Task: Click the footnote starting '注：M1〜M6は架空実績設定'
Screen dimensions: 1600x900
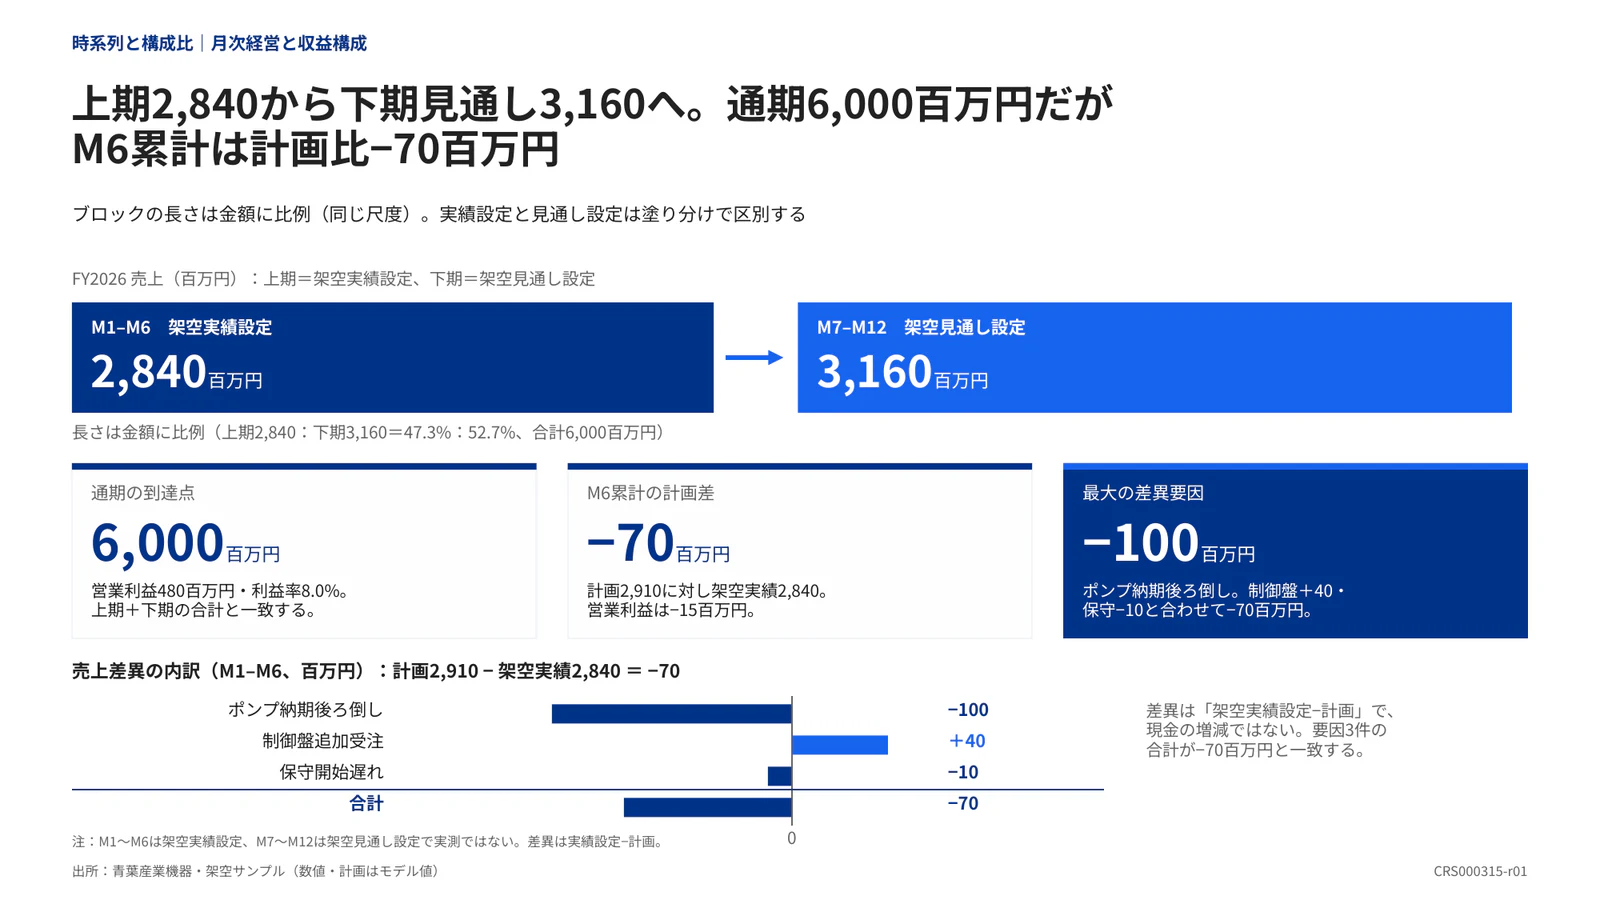Action: [370, 842]
